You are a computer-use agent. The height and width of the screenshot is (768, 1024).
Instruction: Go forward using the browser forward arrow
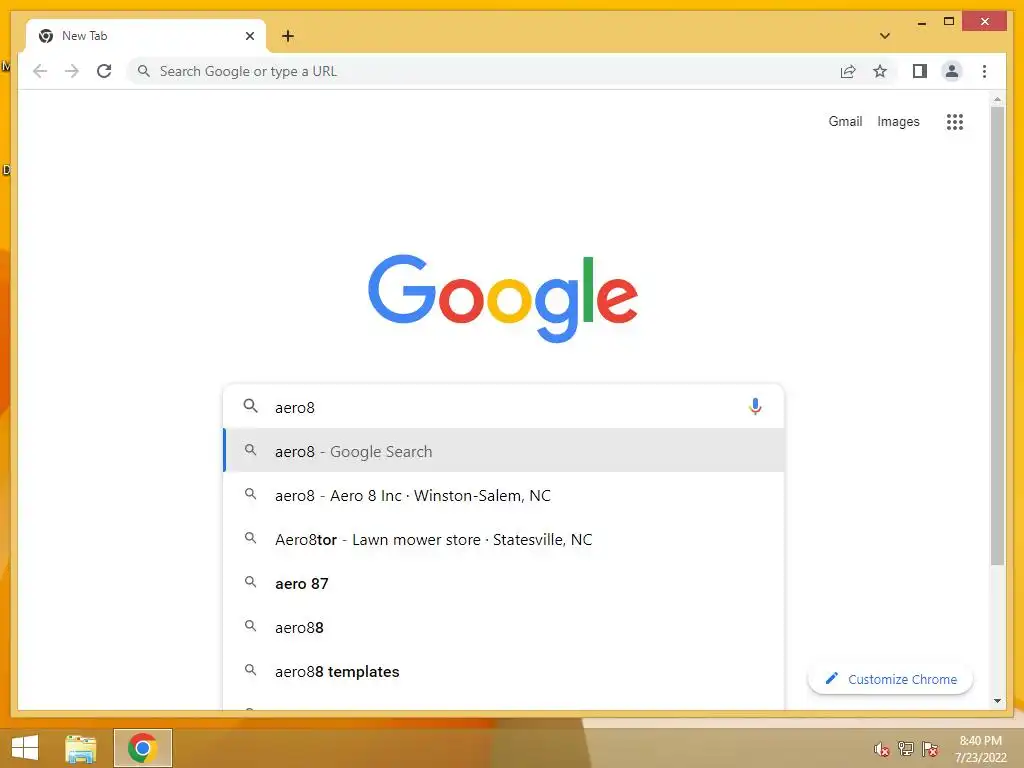coord(72,71)
